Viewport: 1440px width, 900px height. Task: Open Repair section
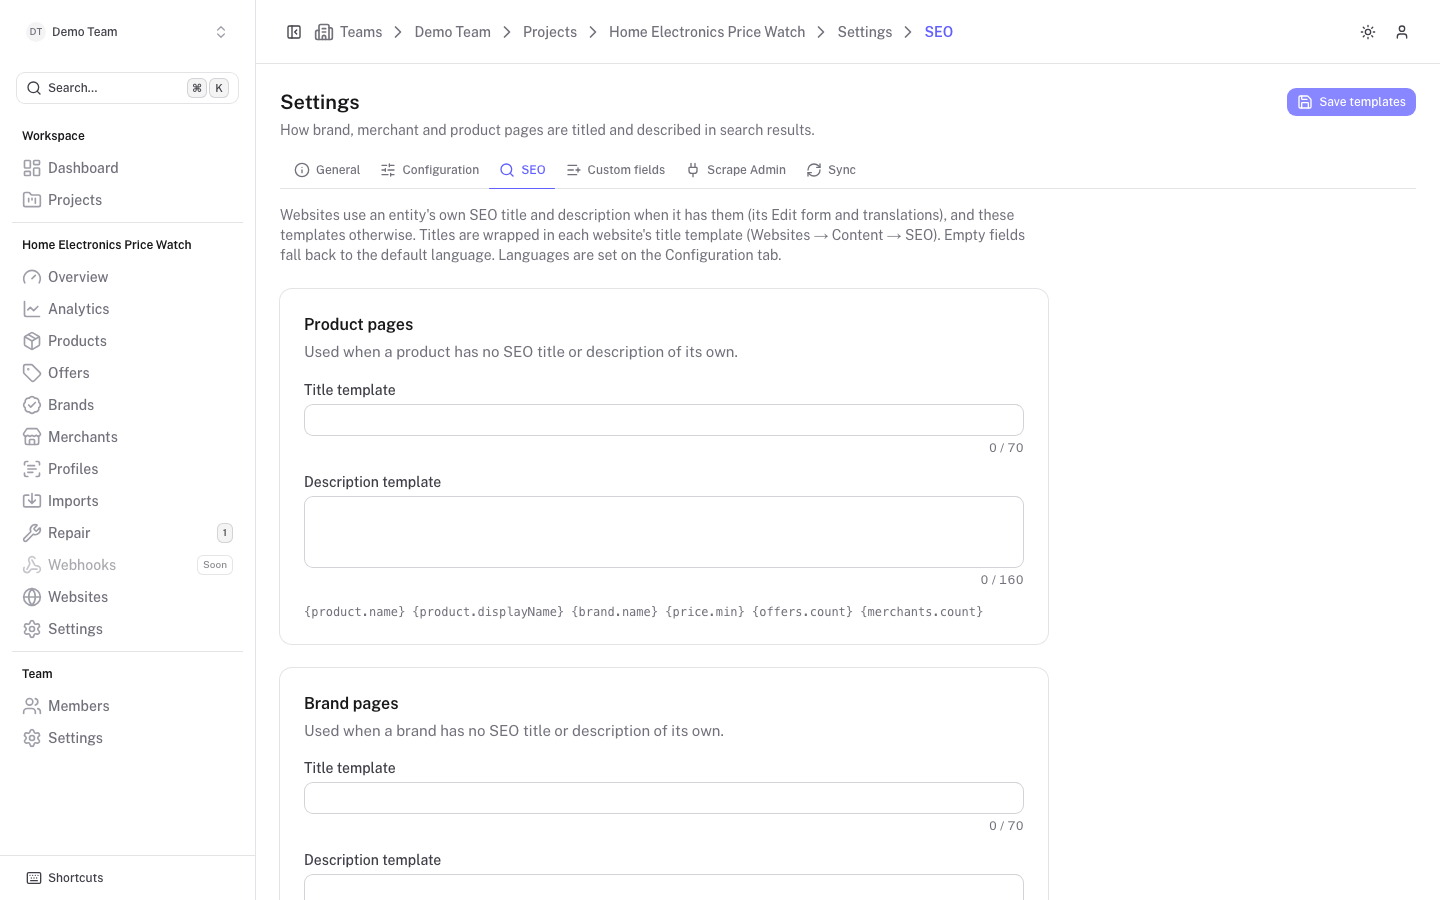click(127, 533)
